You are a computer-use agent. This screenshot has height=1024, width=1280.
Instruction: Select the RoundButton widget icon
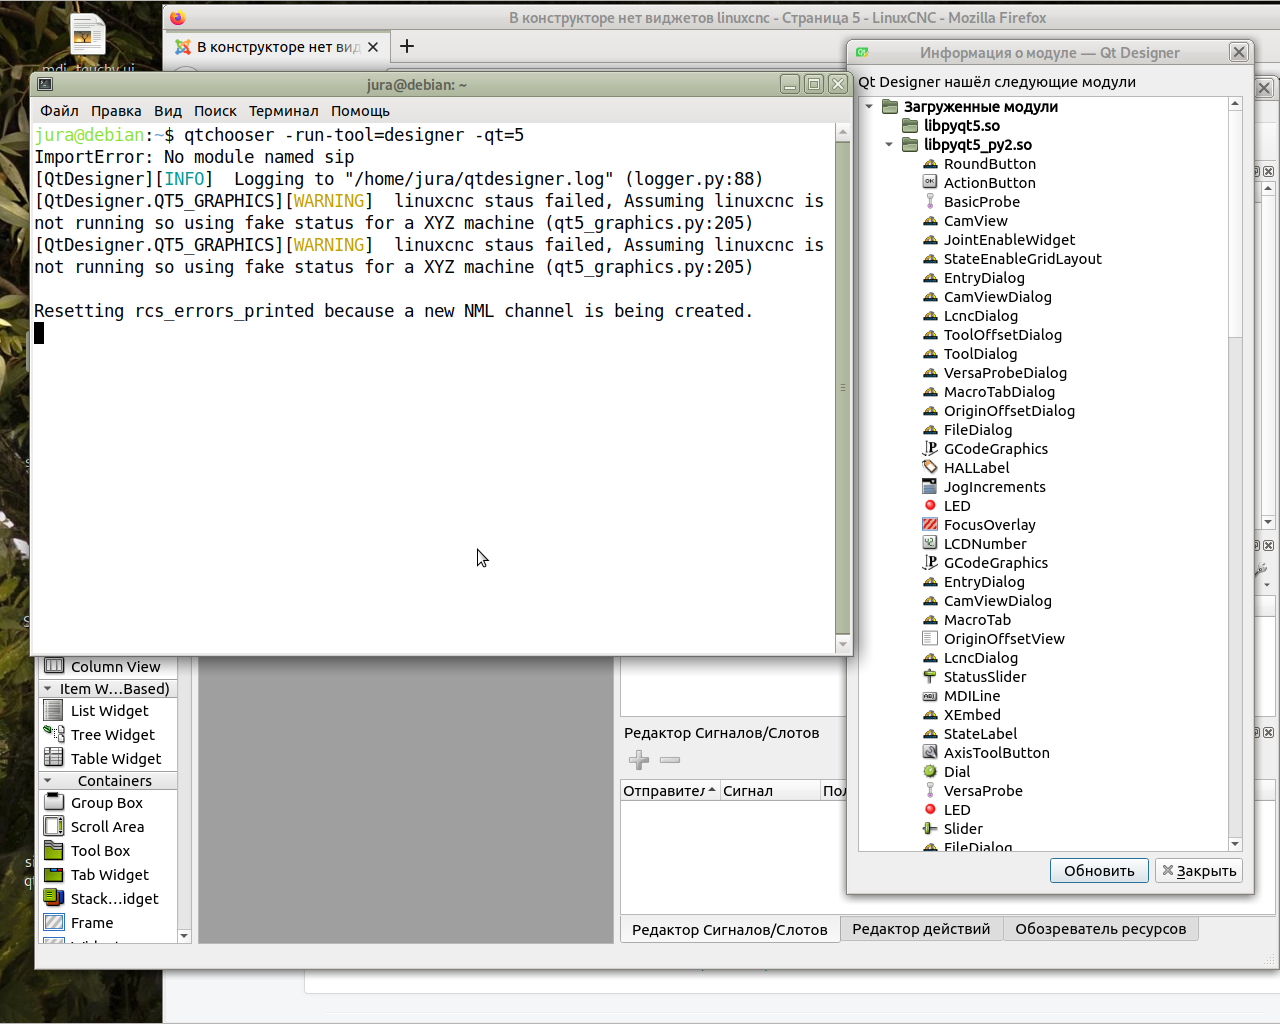point(930,164)
